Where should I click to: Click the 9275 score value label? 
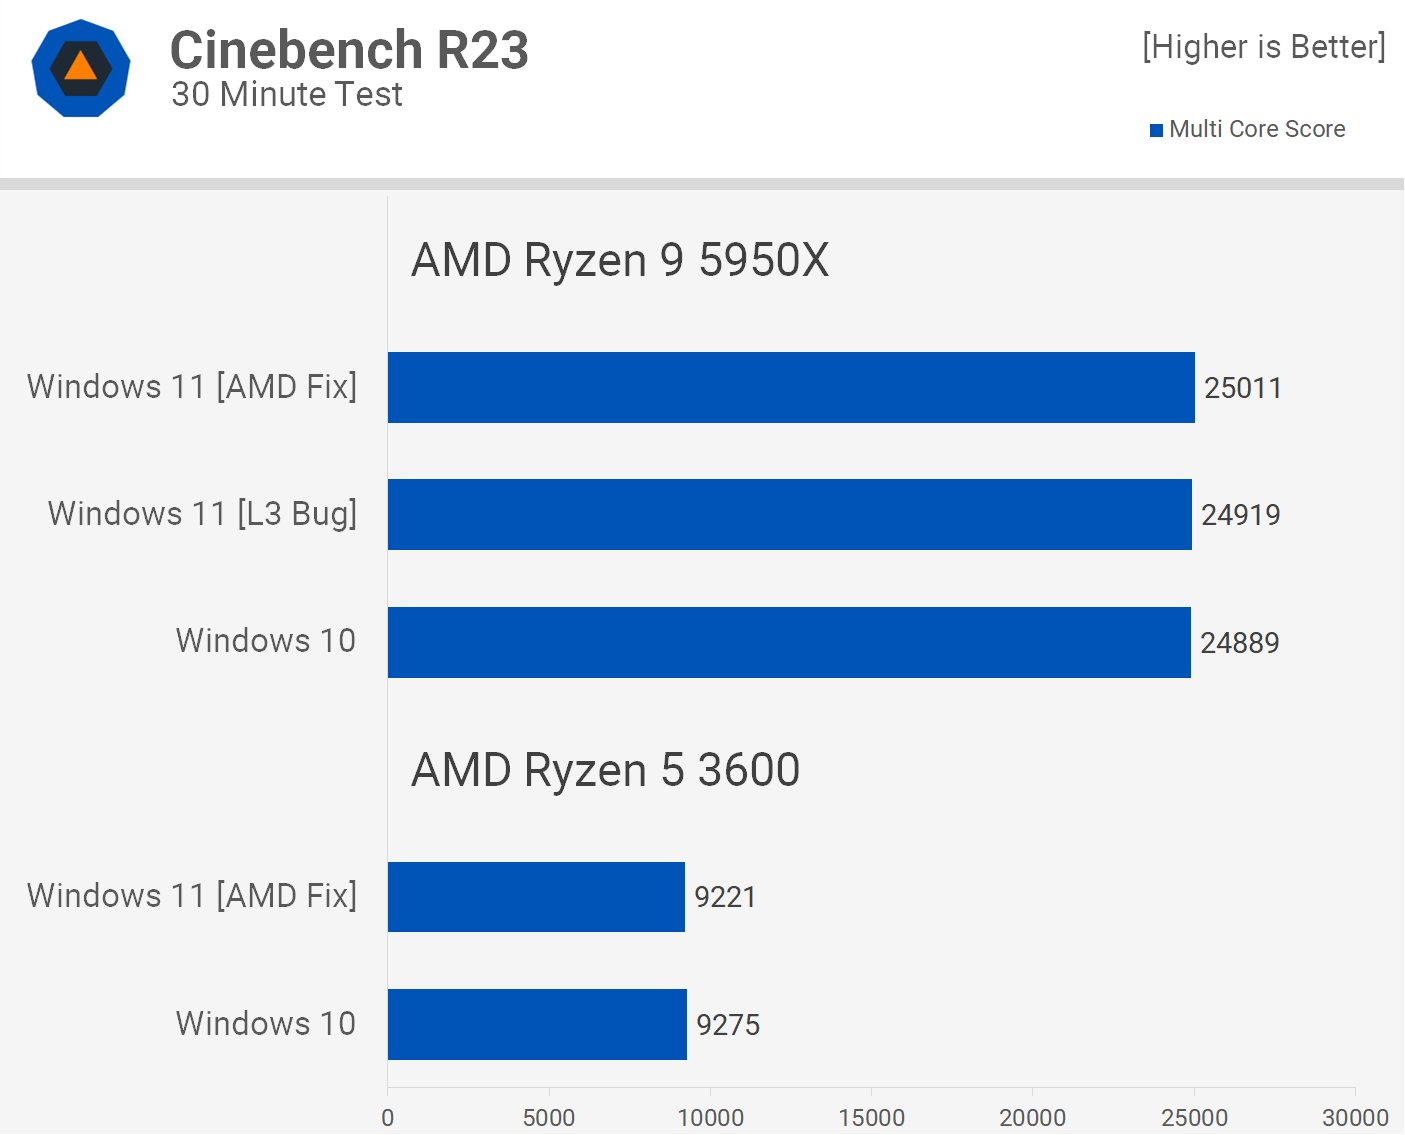coord(728,1025)
